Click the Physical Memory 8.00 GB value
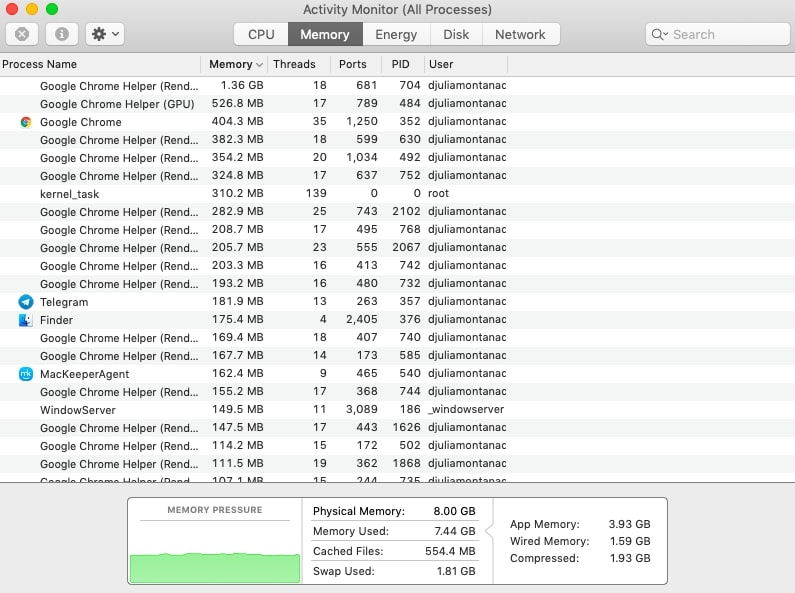 pyautogui.click(x=454, y=511)
